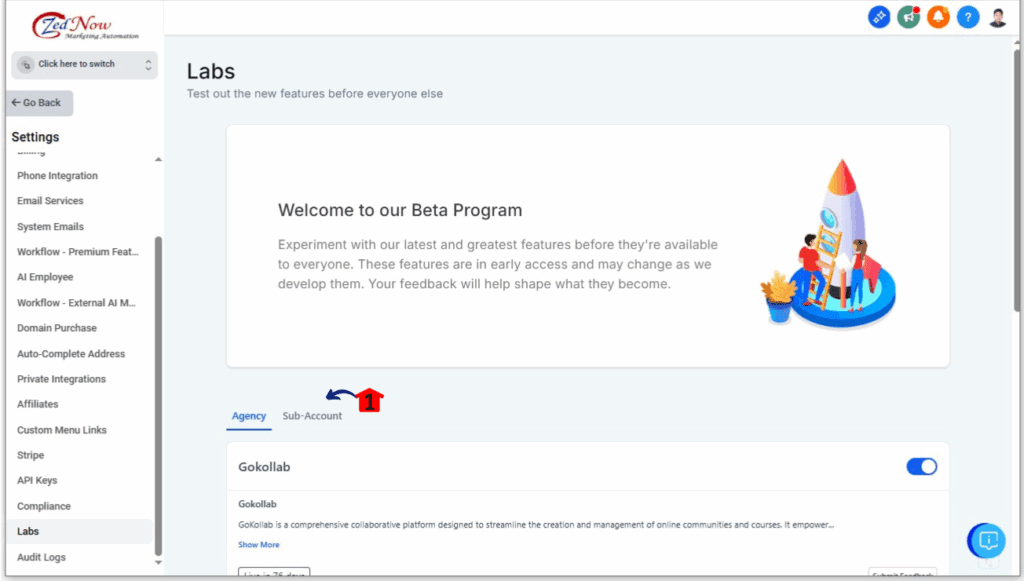Open Custom Menu Links settings
The image size is (1024, 581).
tap(62, 430)
